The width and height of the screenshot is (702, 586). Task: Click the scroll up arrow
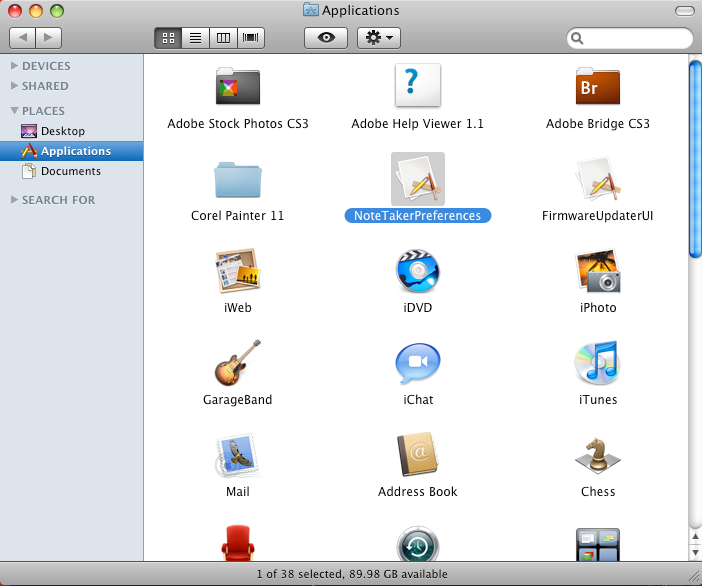click(x=695, y=537)
